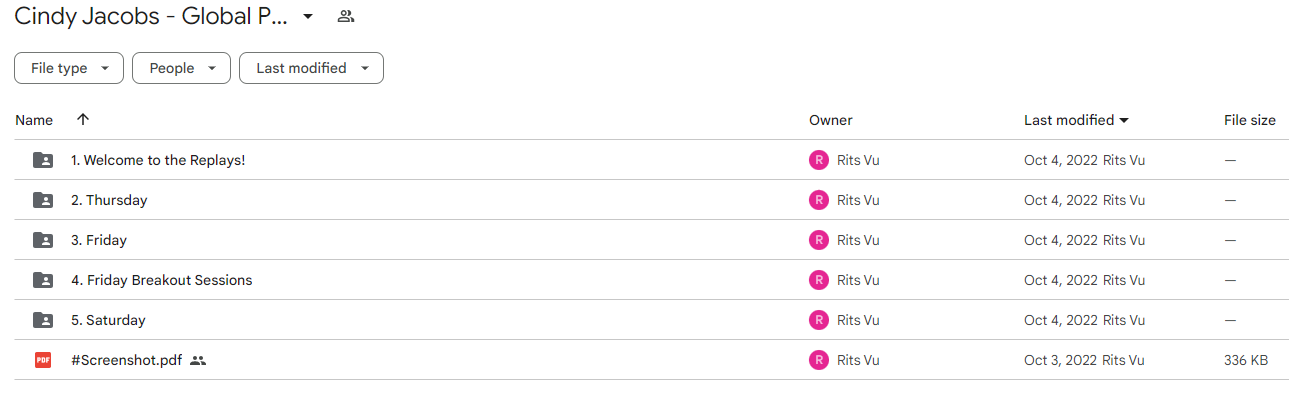1289x412 pixels.
Task: Click the Owner column header
Action: (x=831, y=120)
